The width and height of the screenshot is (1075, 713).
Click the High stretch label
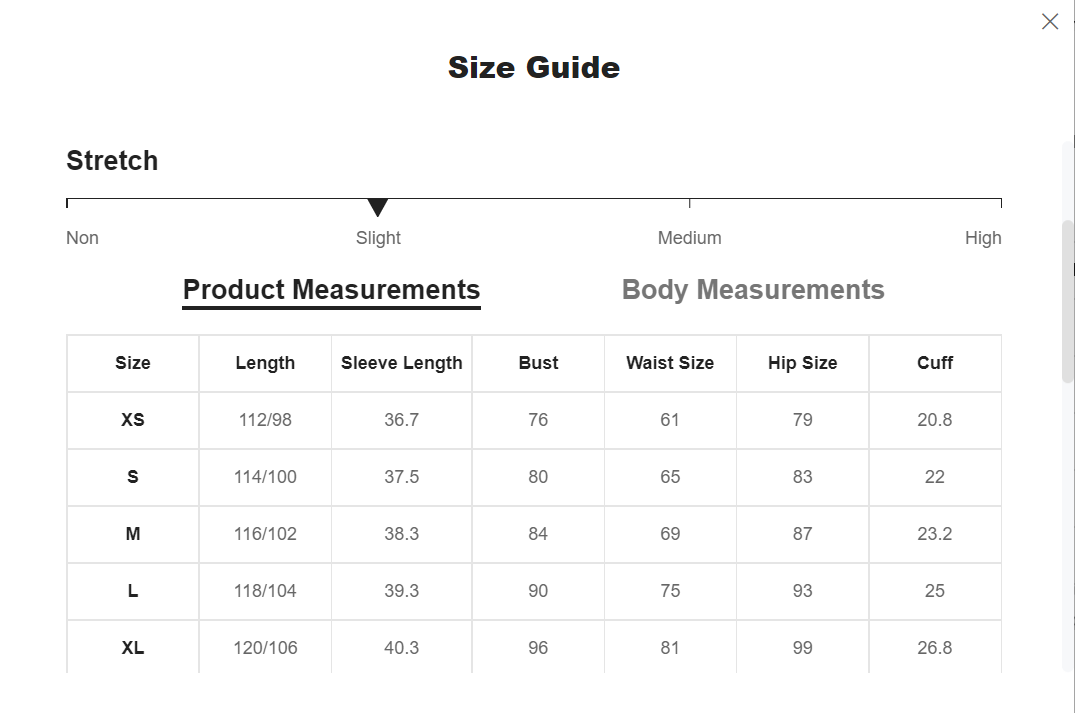click(983, 238)
